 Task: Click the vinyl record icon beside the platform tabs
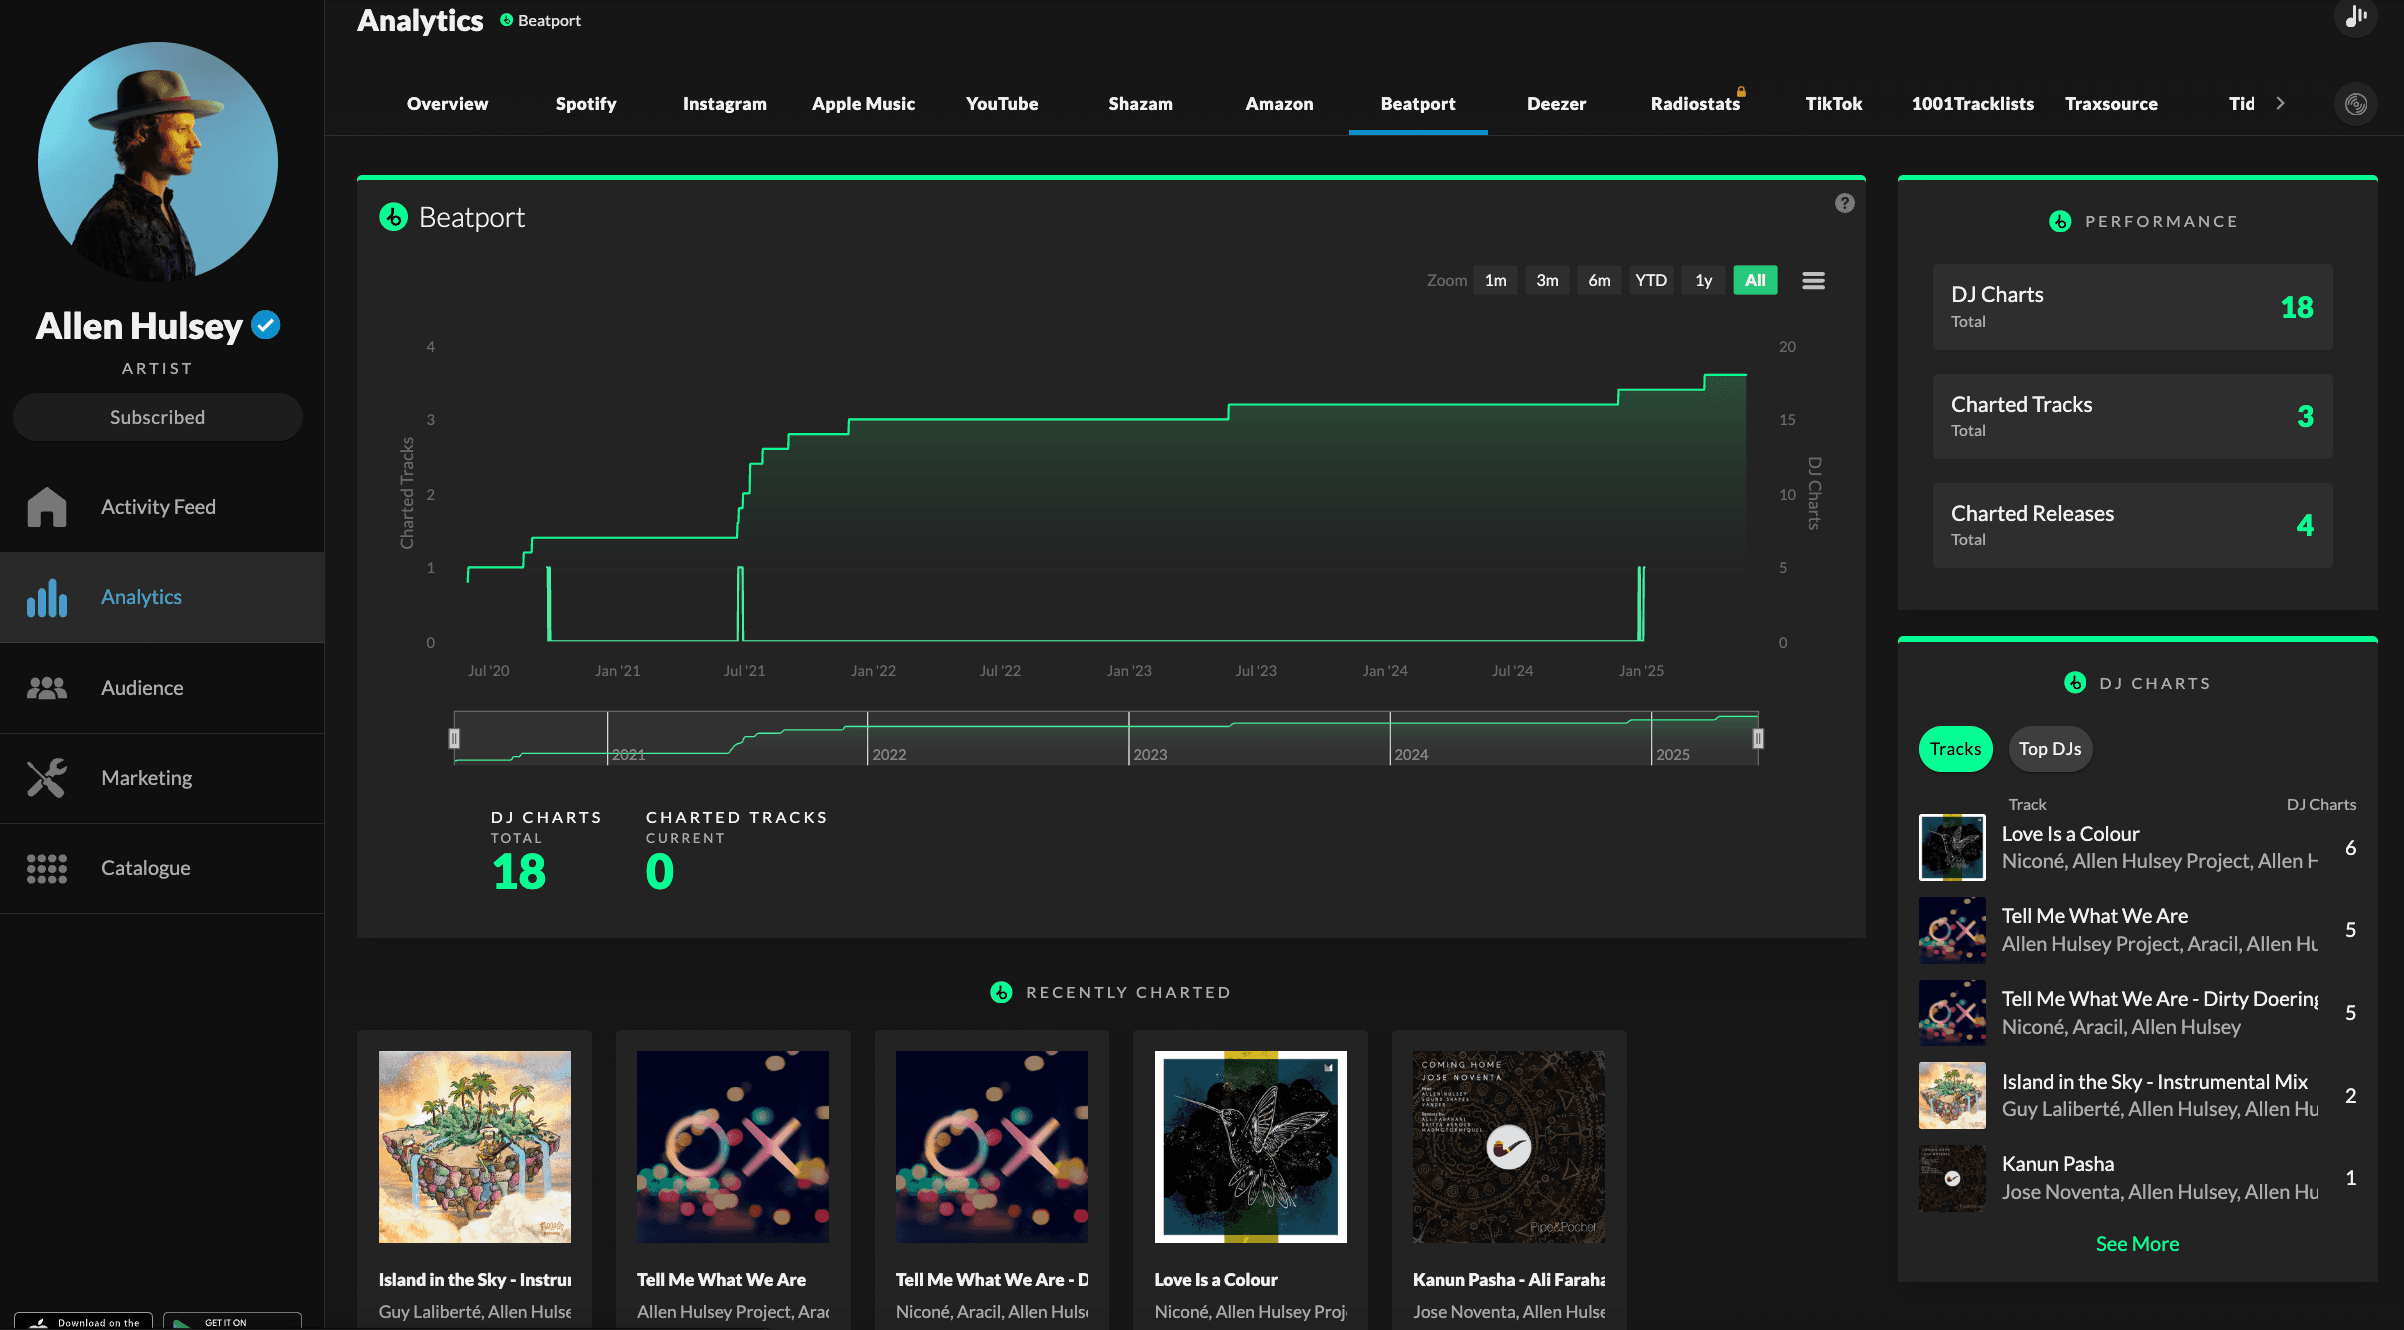[2355, 103]
